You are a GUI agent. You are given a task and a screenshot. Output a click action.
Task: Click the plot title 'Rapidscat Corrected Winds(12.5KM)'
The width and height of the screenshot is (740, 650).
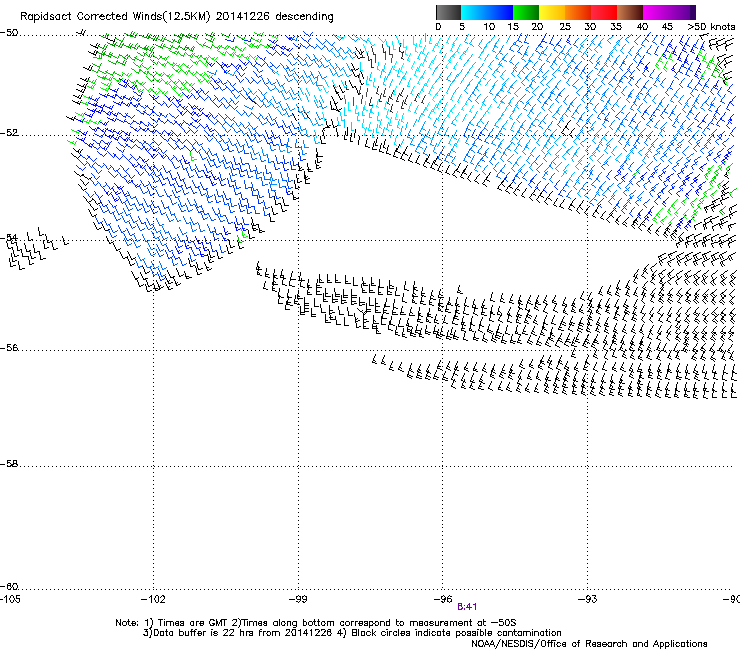coord(115,17)
